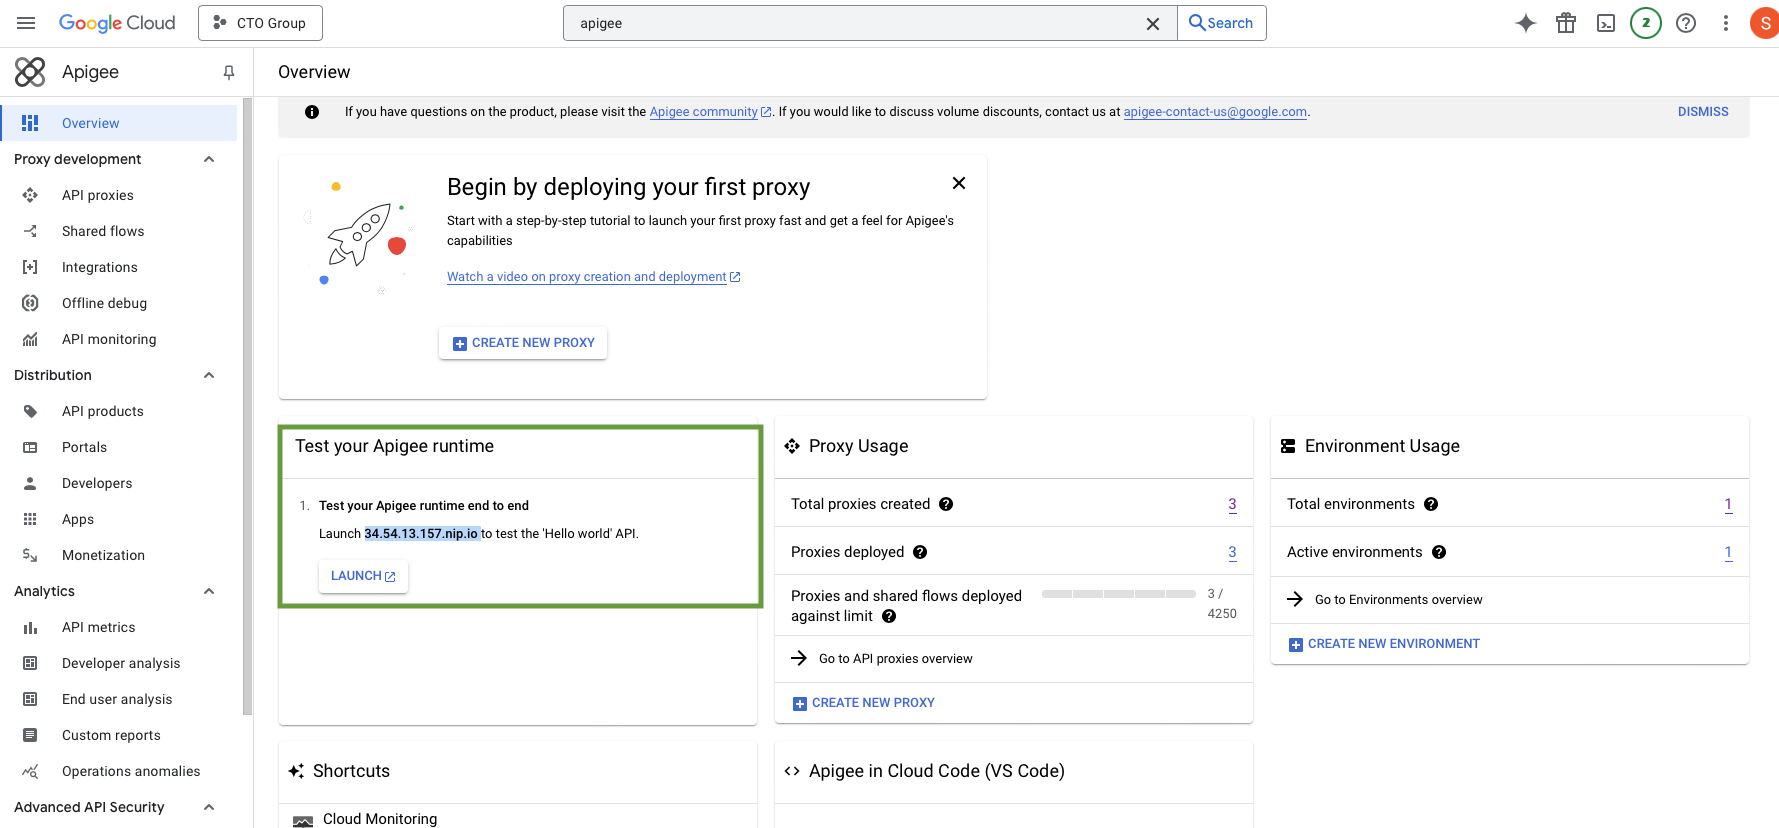Clear the search box with the X icon
This screenshot has height=828, width=1779.
tap(1153, 24)
